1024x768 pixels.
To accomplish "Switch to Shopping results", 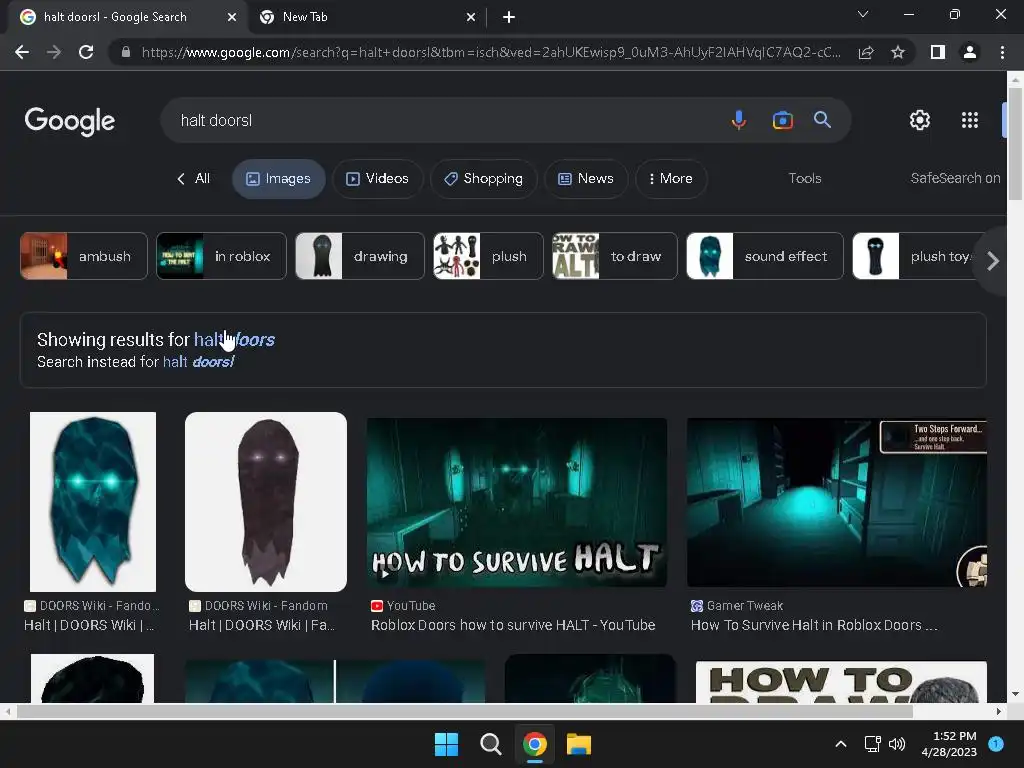I will coord(483,179).
